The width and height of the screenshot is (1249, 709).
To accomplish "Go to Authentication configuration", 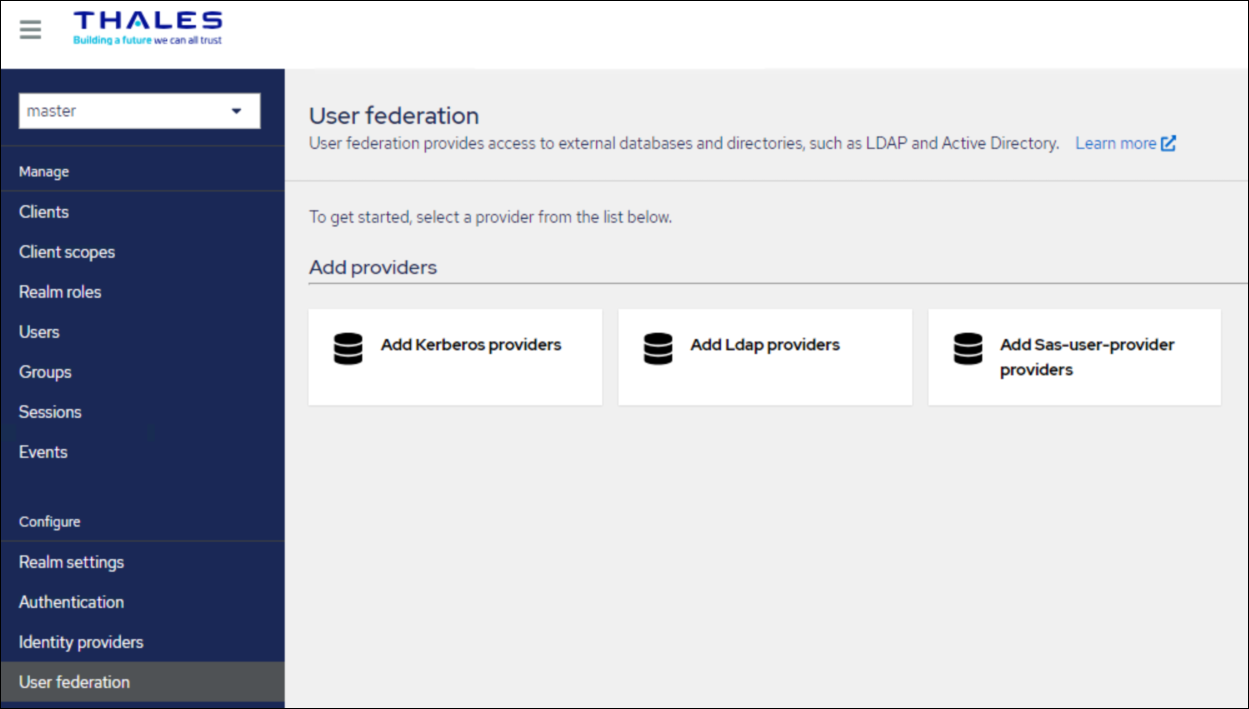I will 71,602.
